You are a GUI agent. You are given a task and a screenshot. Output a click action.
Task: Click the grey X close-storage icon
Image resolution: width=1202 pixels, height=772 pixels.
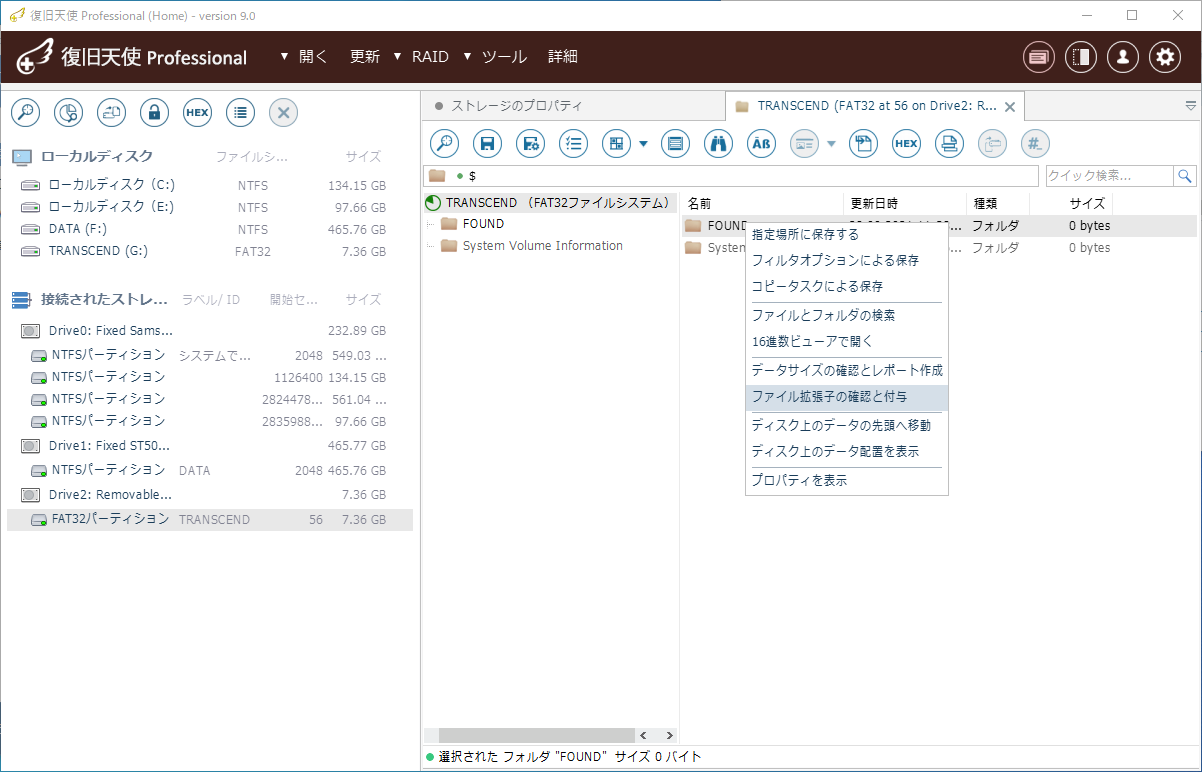tap(283, 113)
